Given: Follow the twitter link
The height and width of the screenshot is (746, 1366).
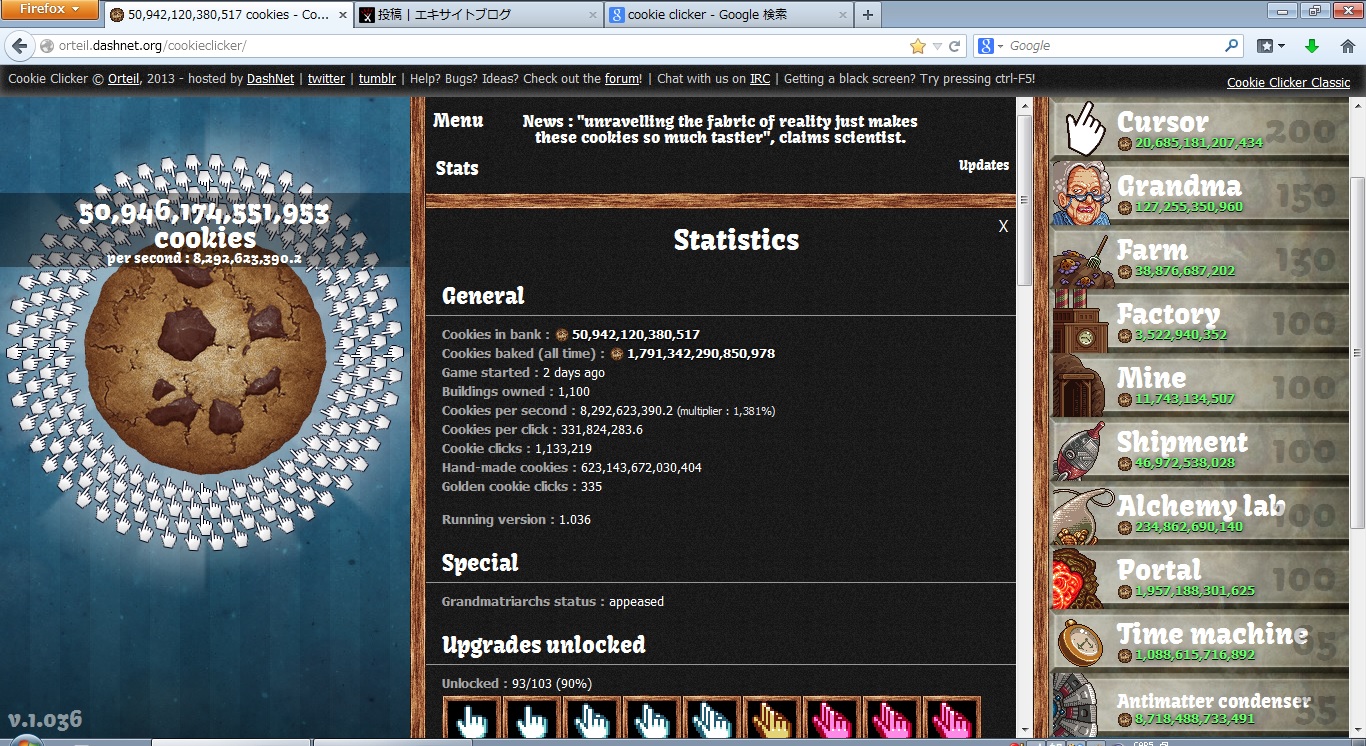Looking at the screenshot, I should pos(326,79).
